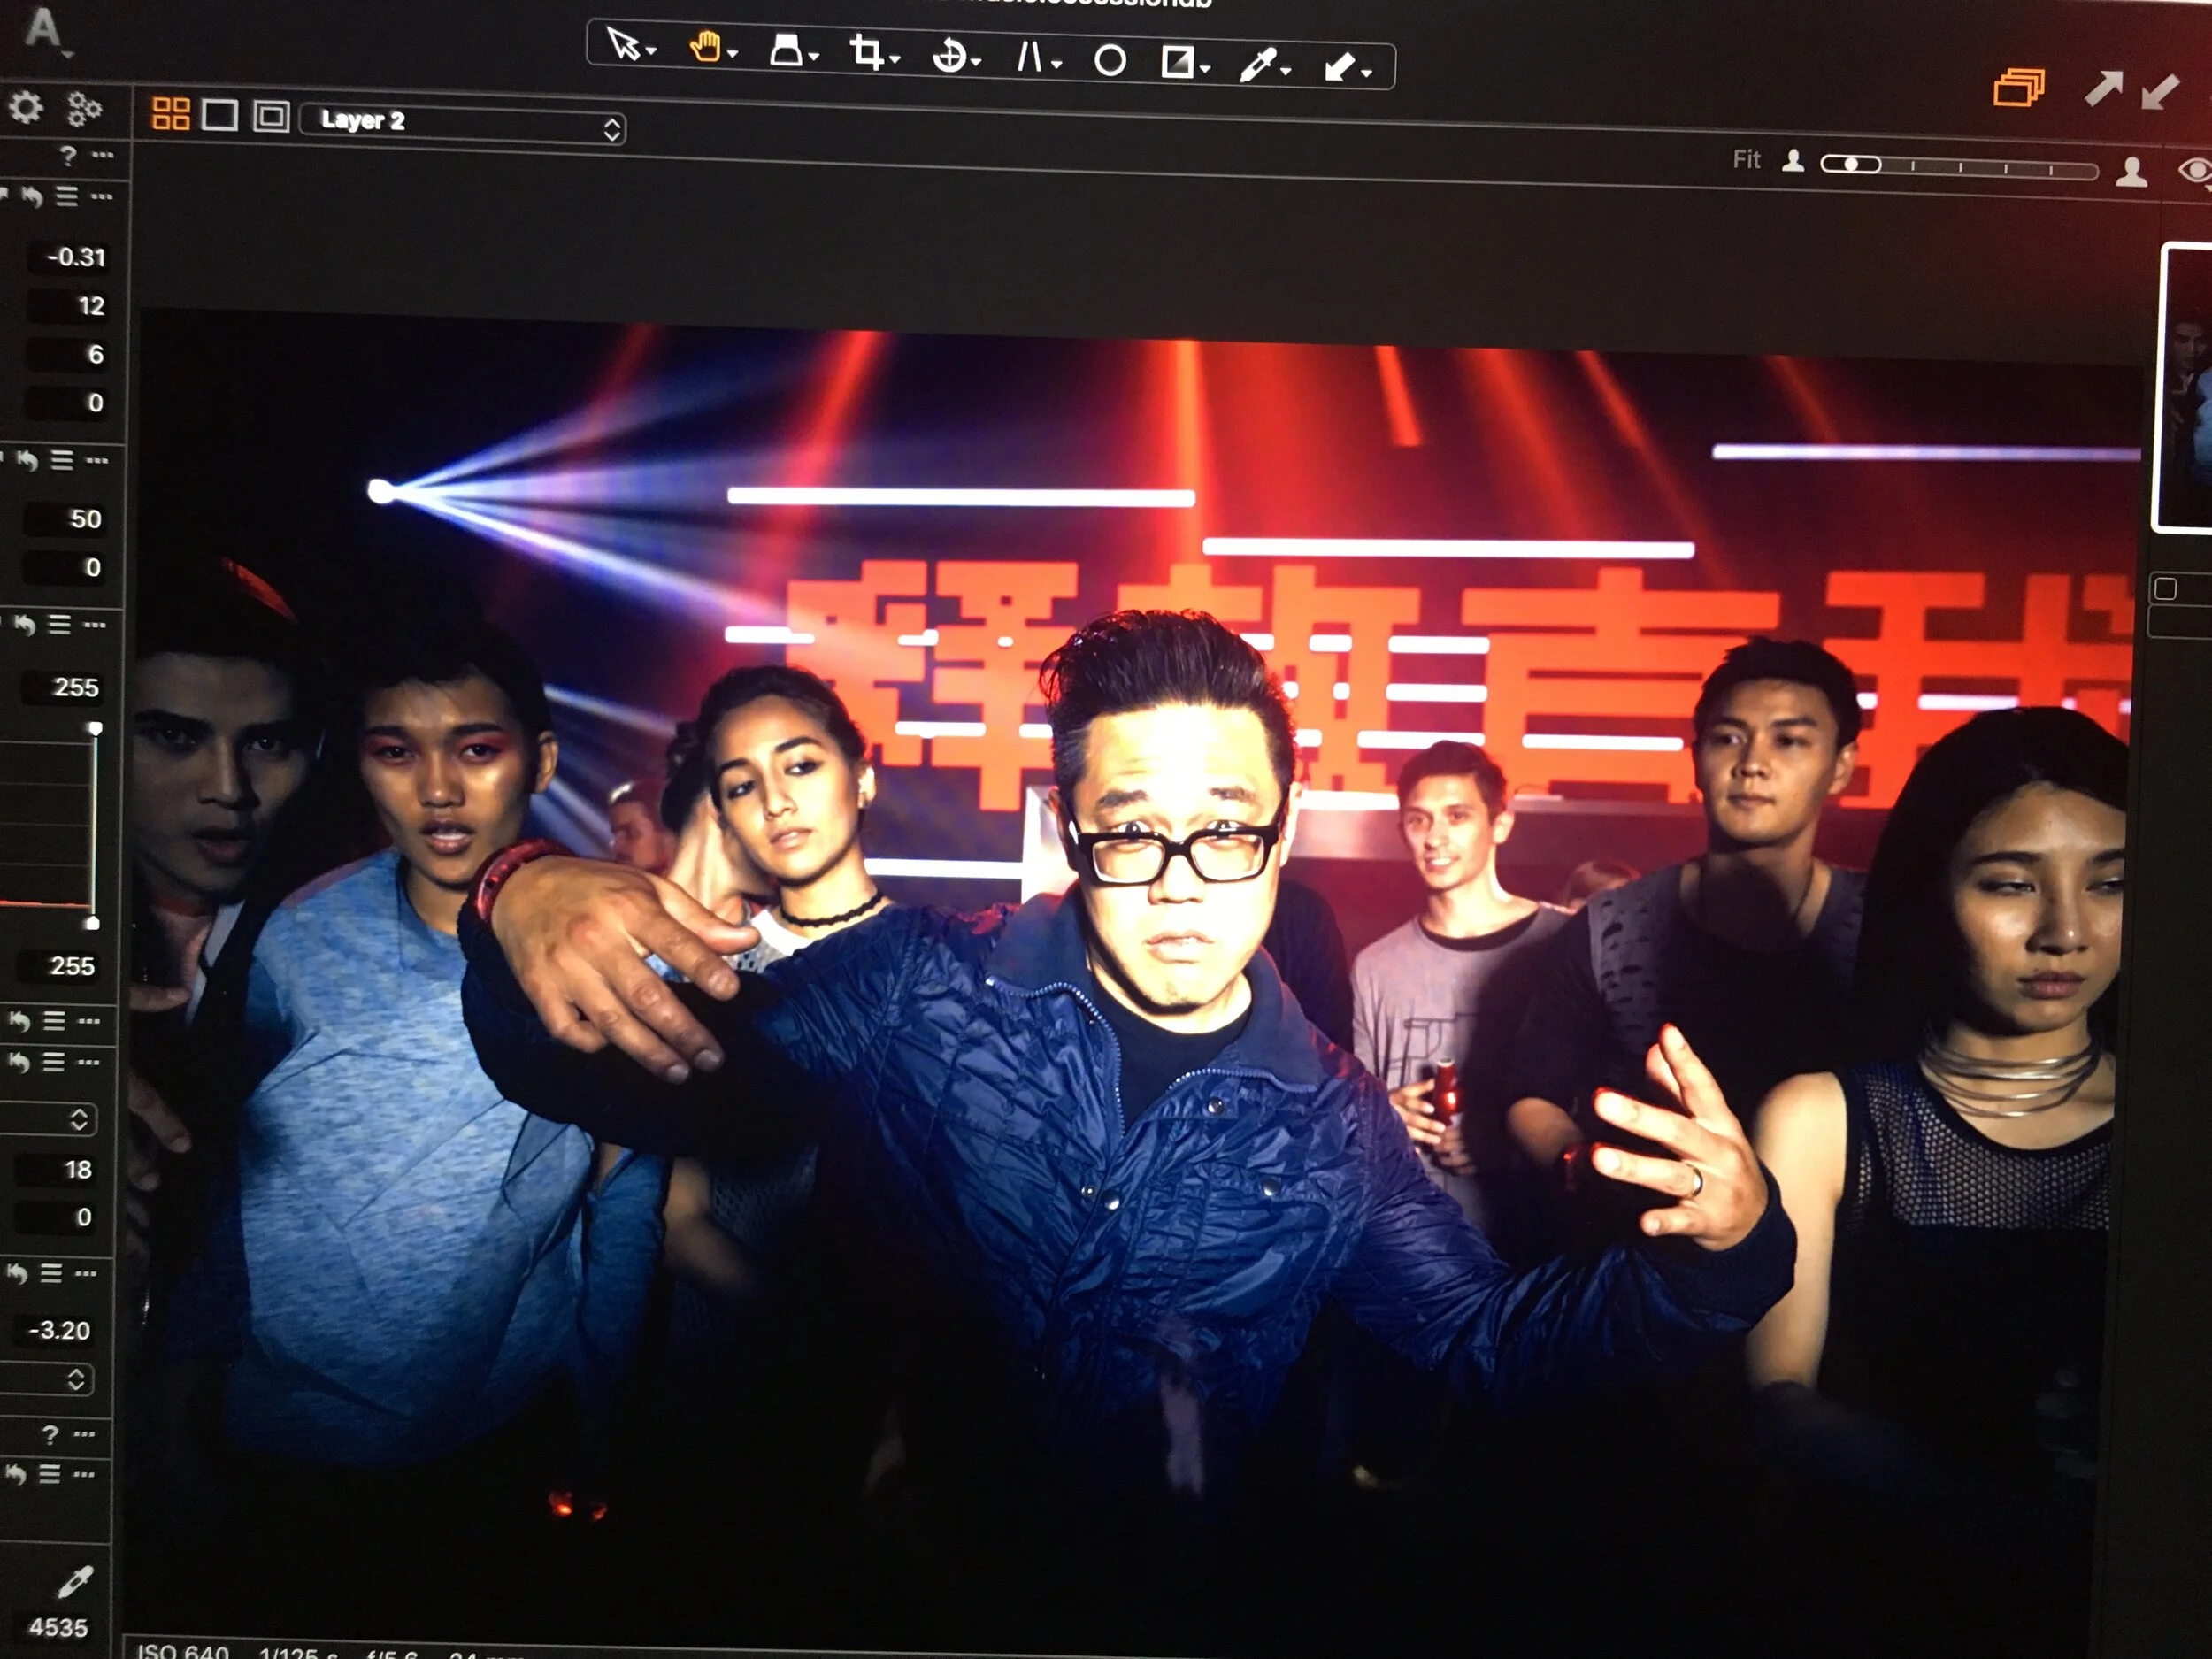Adjust the viewer zoom slider
Image resolution: width=2212 pixels, height=1659 pixels.
tap(1850, 164)
